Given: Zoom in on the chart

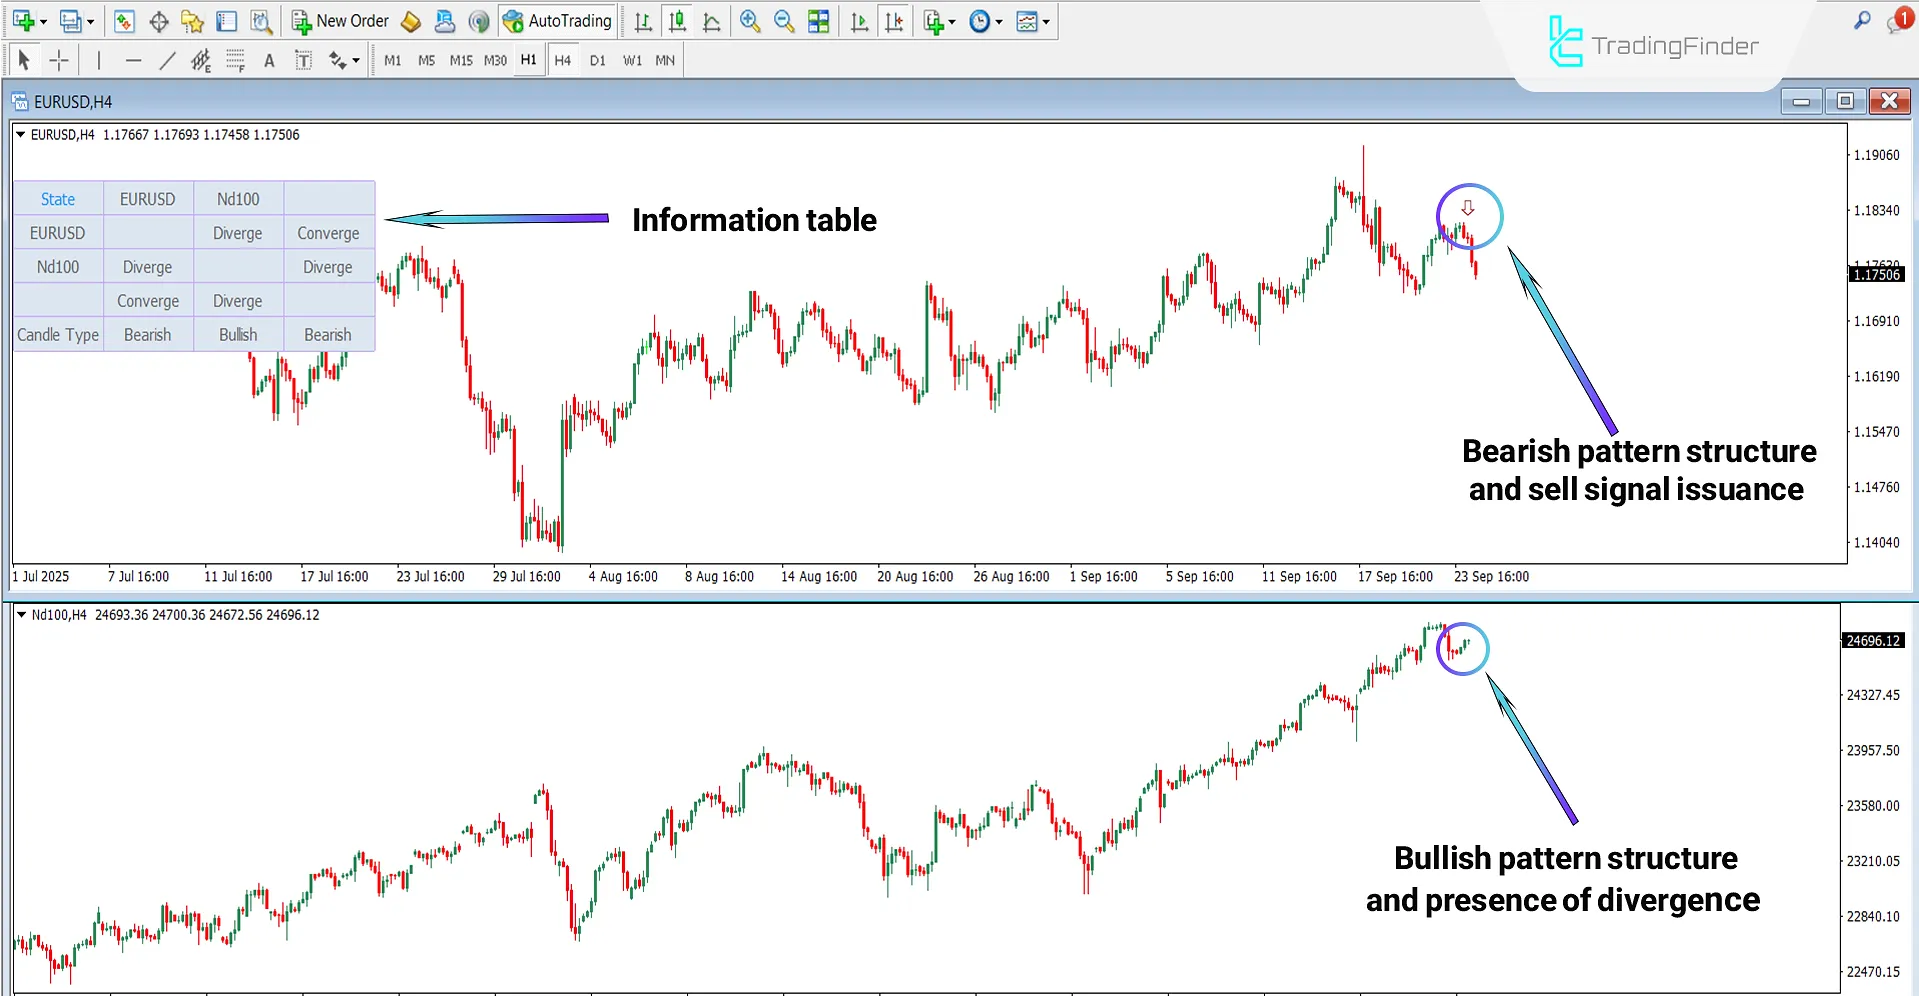Looking at the screenshot, I should click(750, 21).
